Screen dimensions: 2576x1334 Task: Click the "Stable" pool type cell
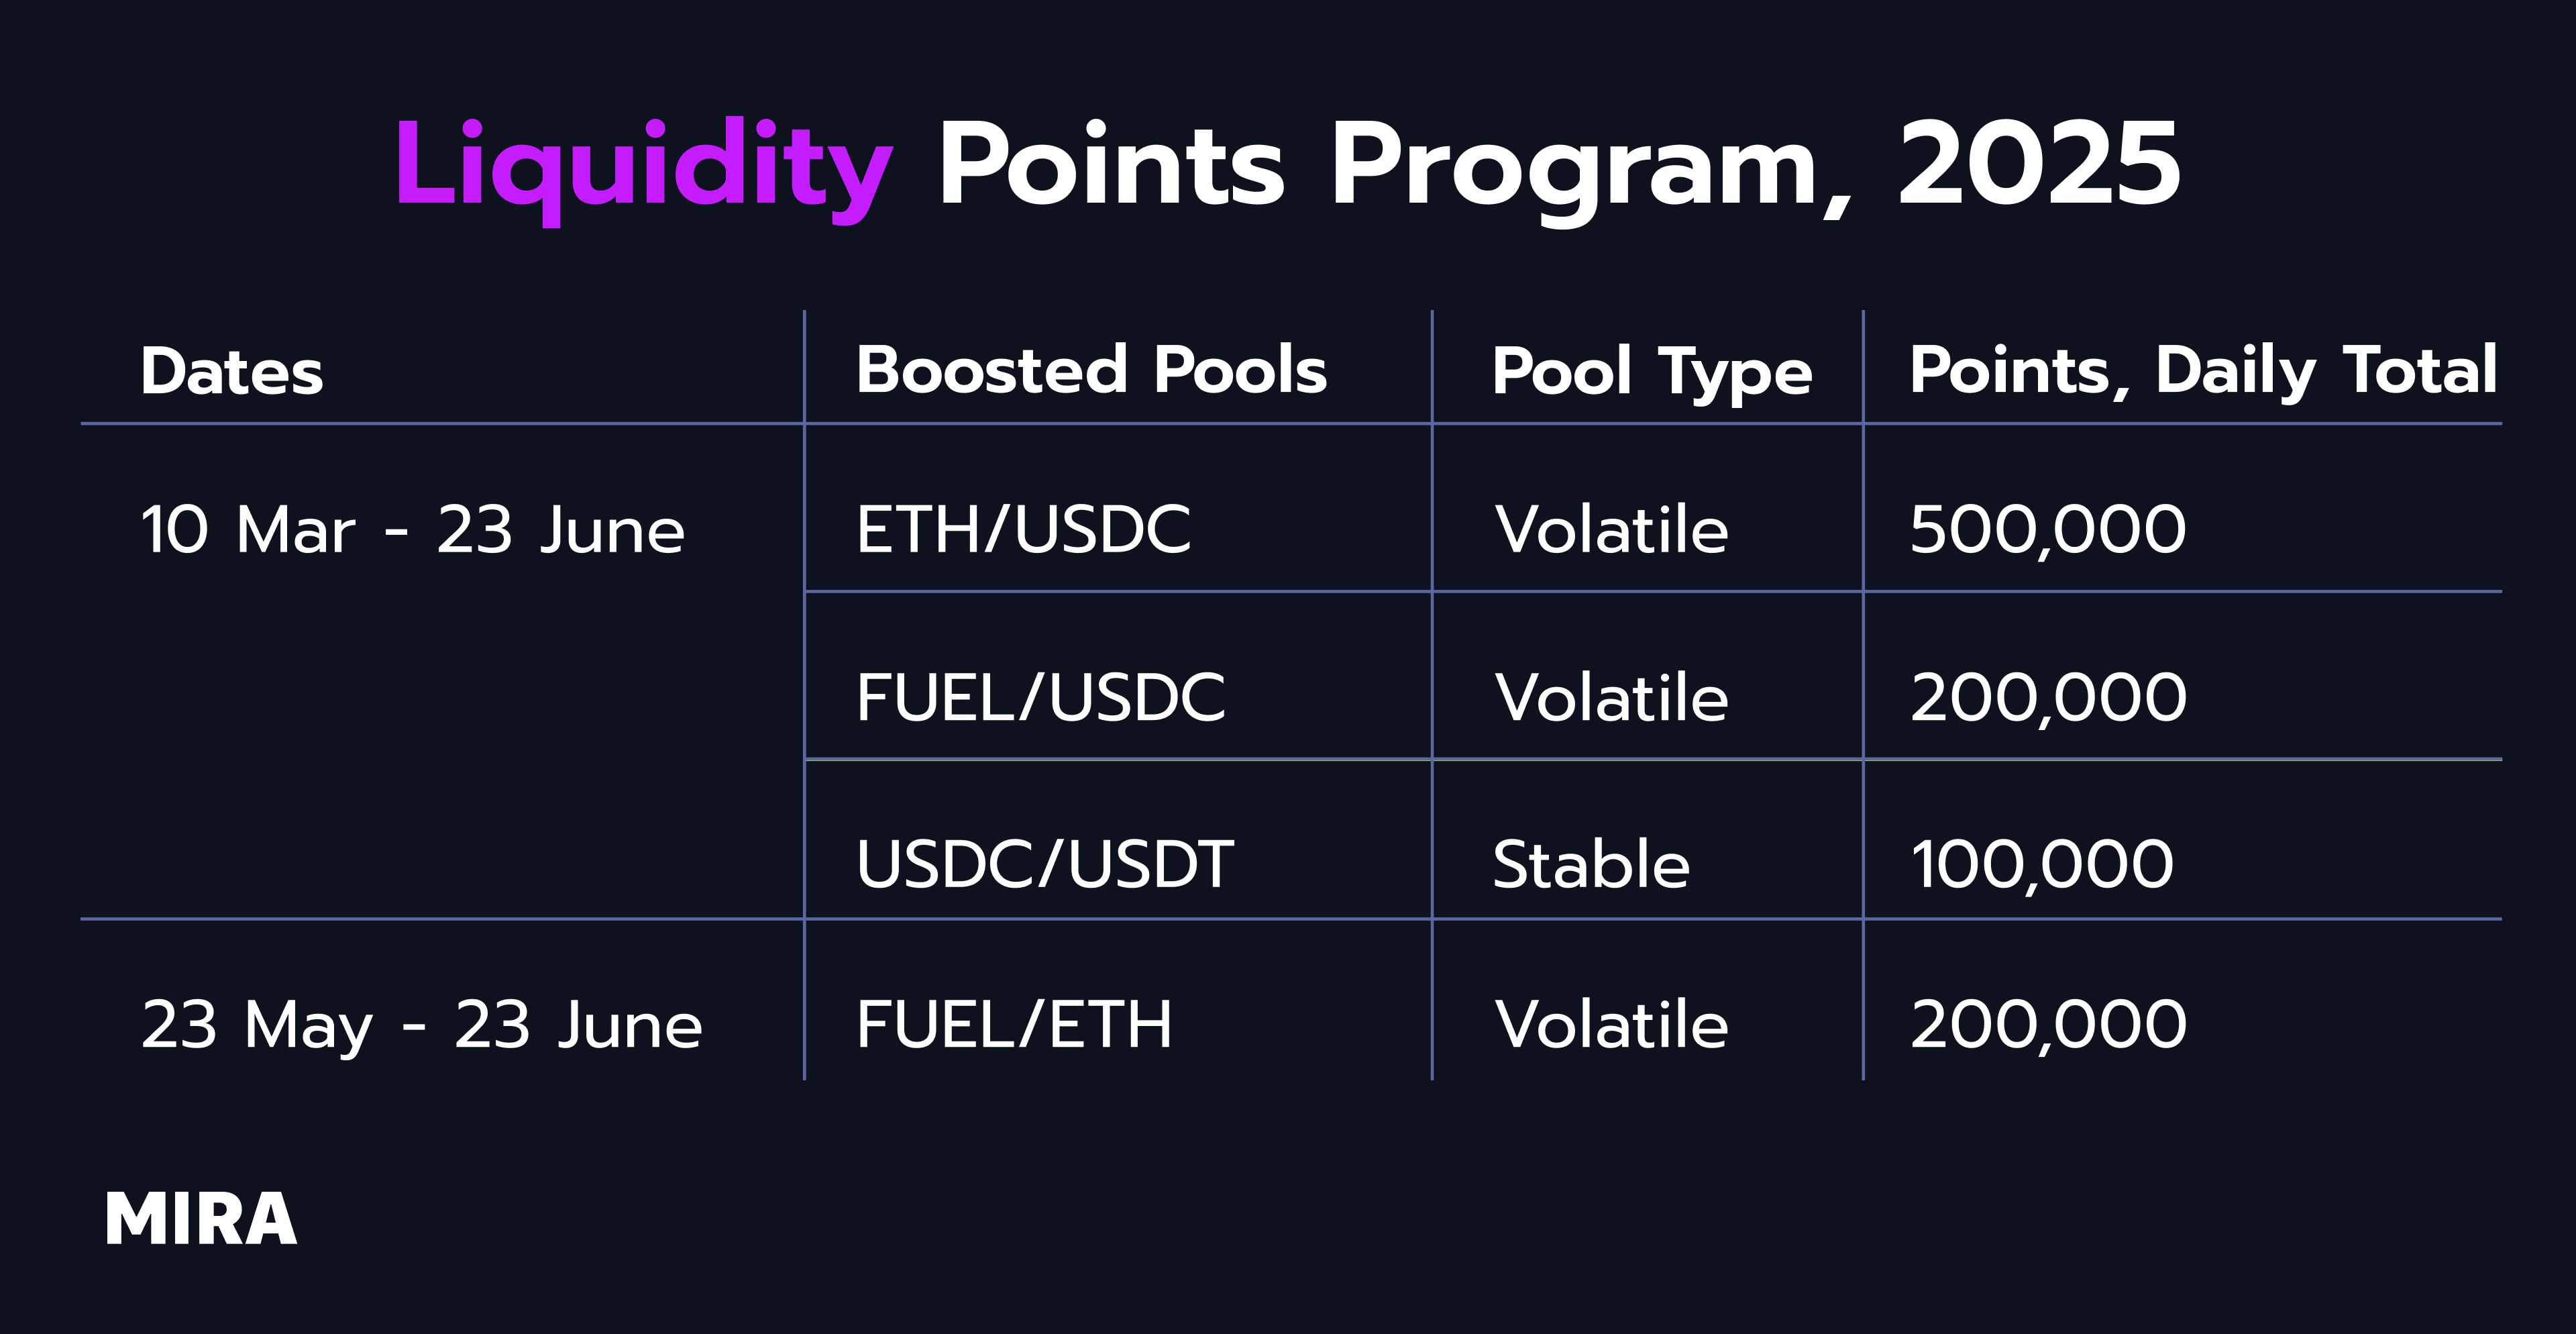point(1591,864)
